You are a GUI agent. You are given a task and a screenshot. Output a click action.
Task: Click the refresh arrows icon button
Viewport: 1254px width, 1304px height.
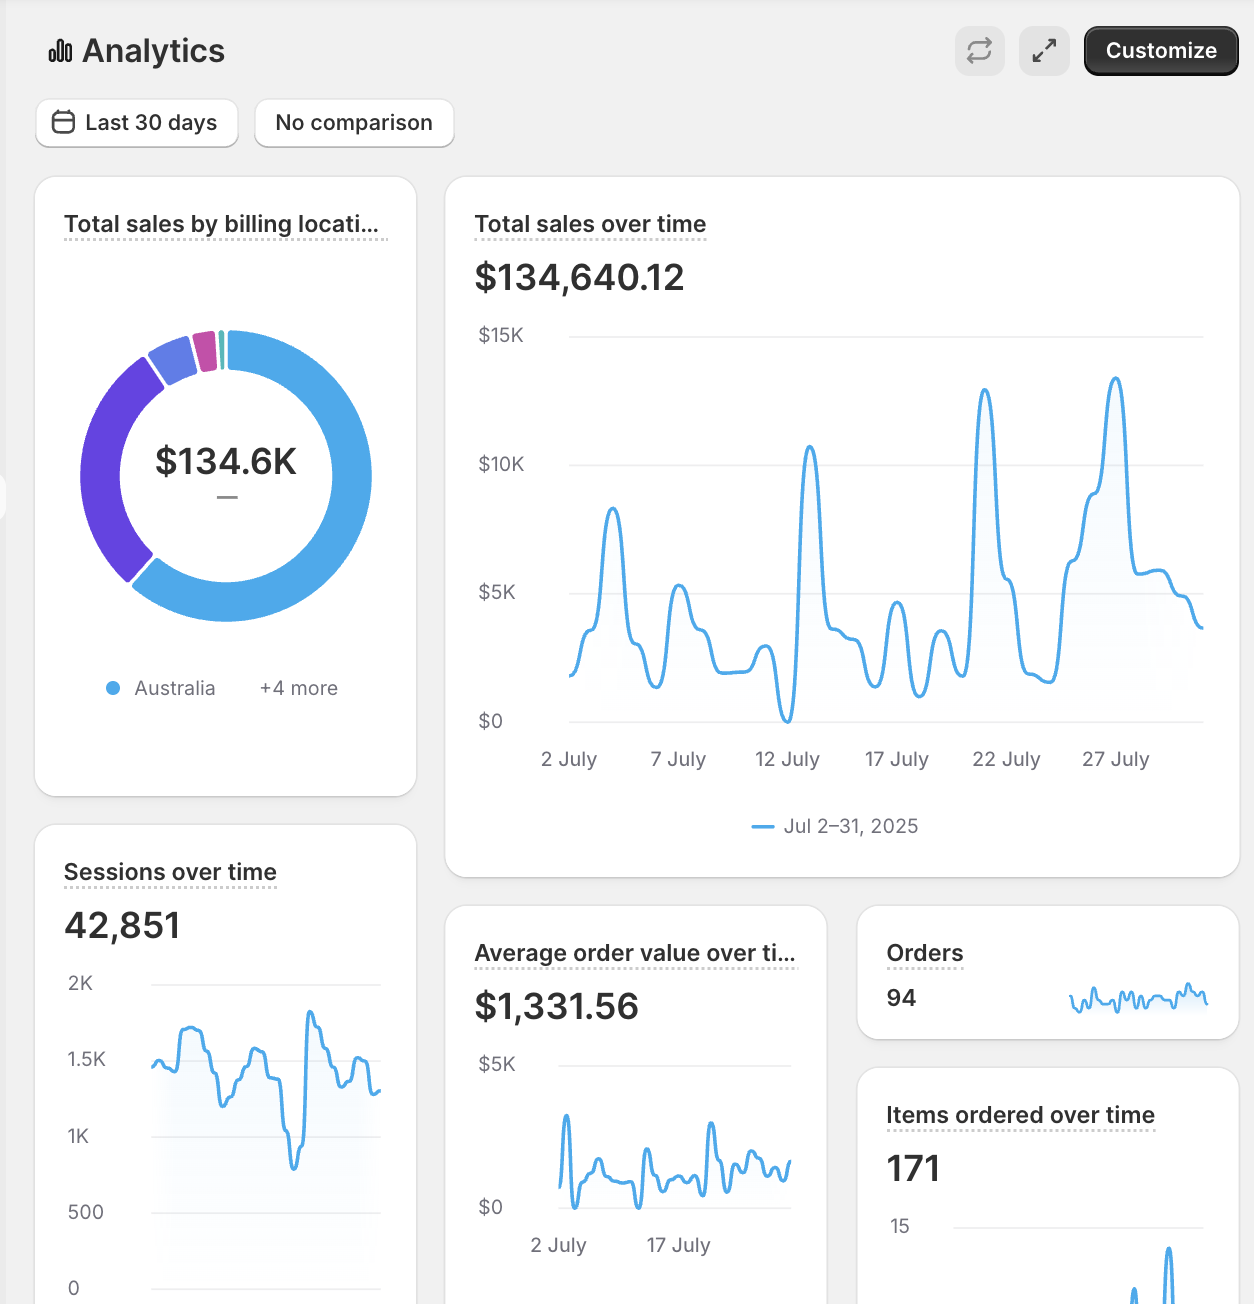tap(980, 51)
